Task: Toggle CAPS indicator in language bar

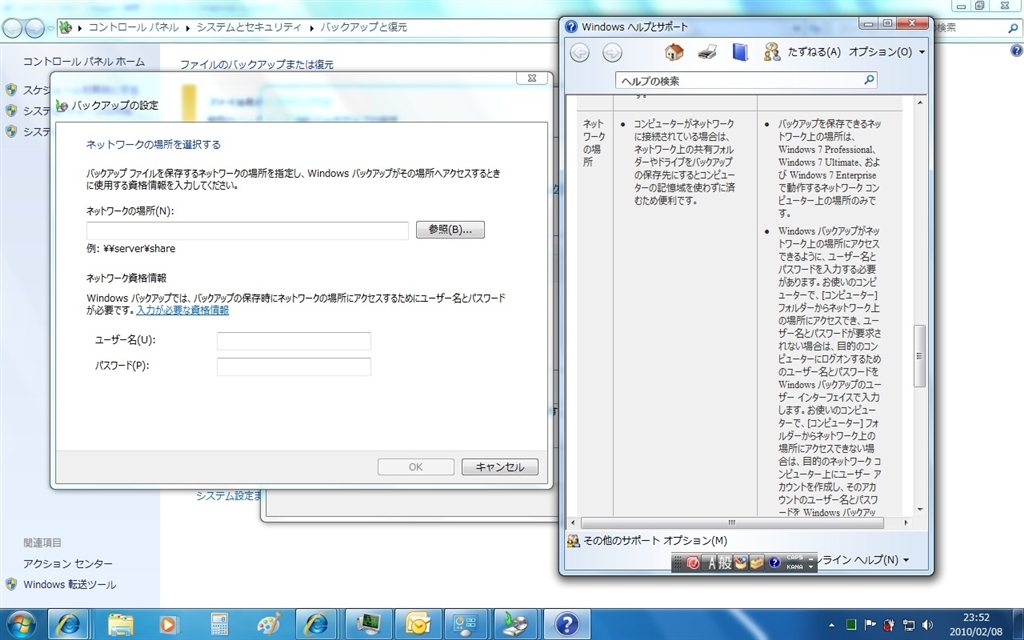Action: click(x=794, y=558)
